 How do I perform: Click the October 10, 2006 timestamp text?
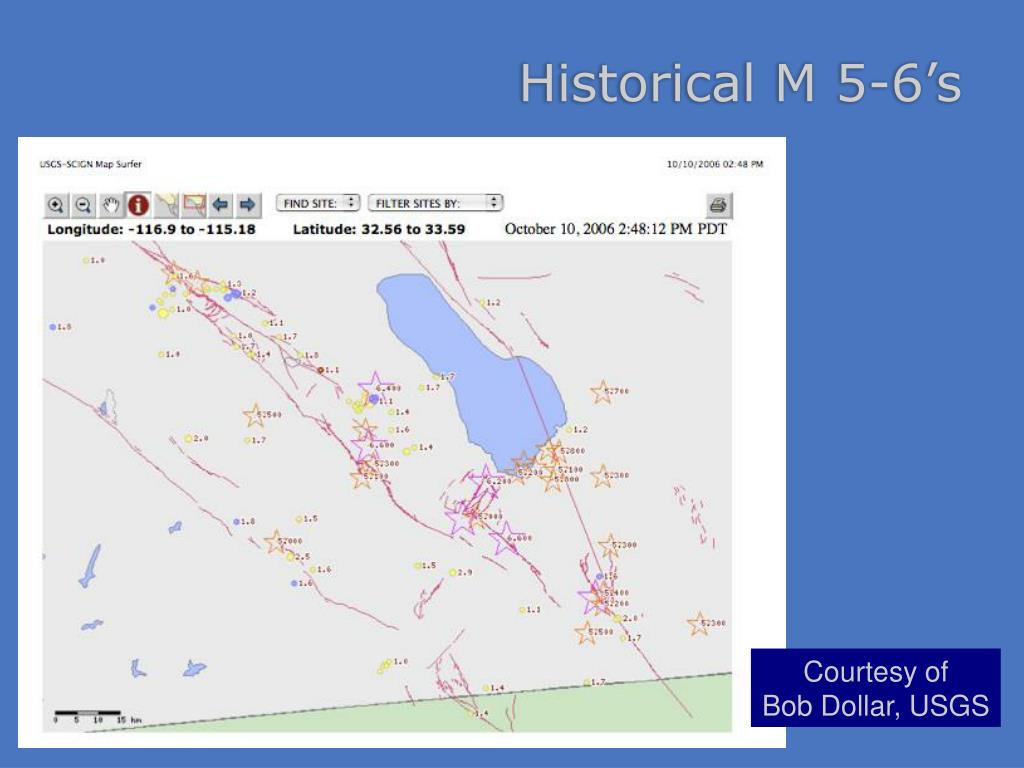pos(615,229)
